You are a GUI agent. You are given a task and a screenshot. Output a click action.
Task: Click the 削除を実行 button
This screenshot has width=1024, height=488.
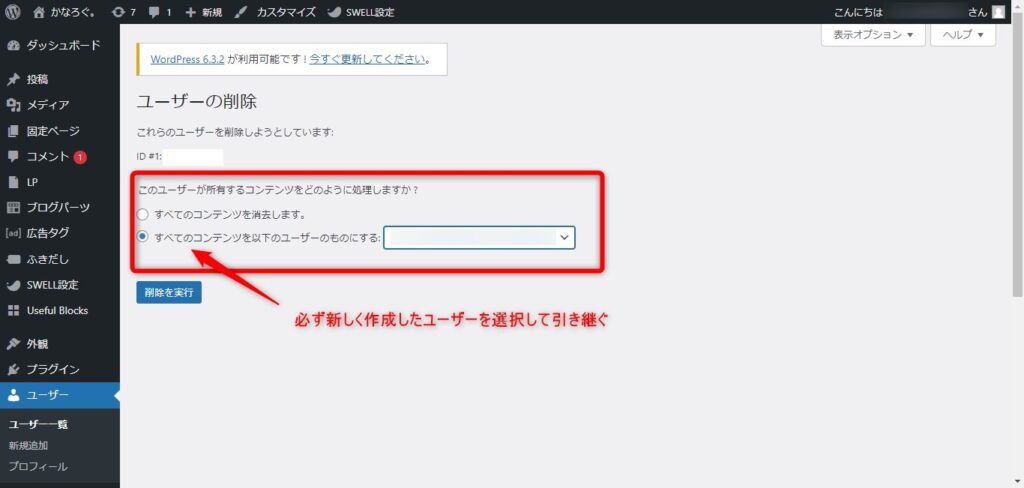[169, 292]
